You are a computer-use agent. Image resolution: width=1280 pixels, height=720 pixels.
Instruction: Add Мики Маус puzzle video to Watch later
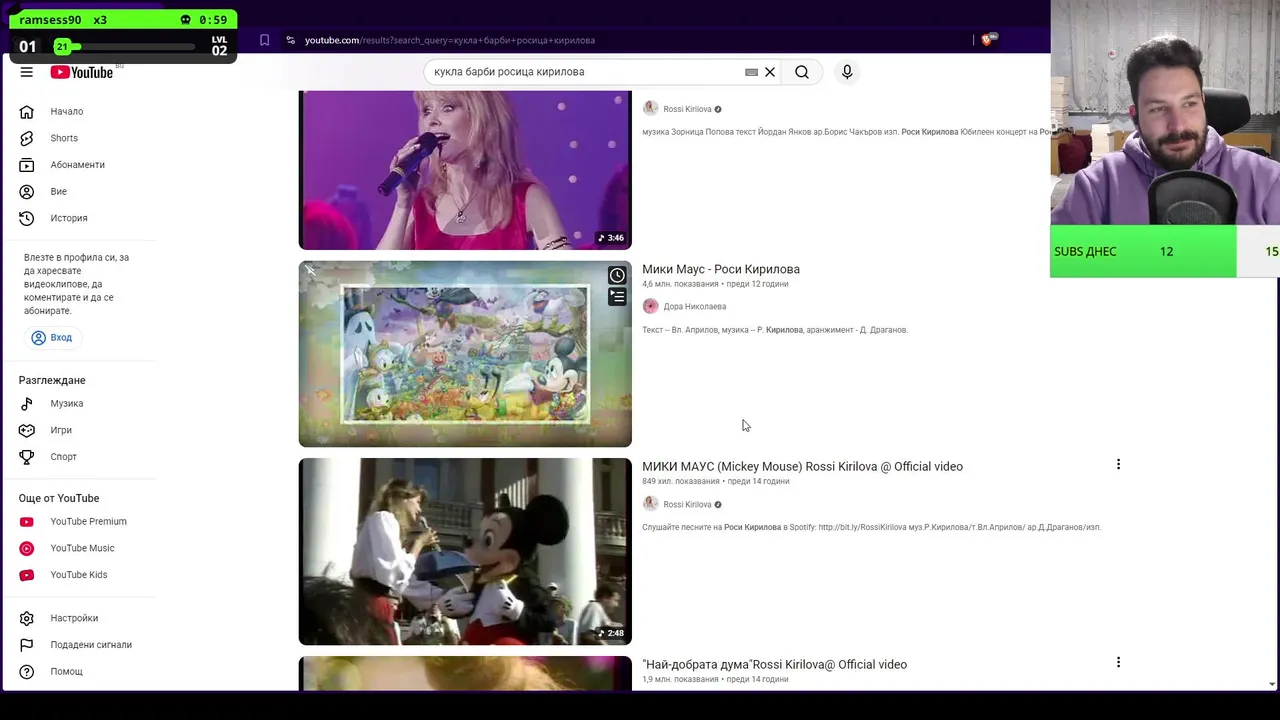[x=617, y=276]
